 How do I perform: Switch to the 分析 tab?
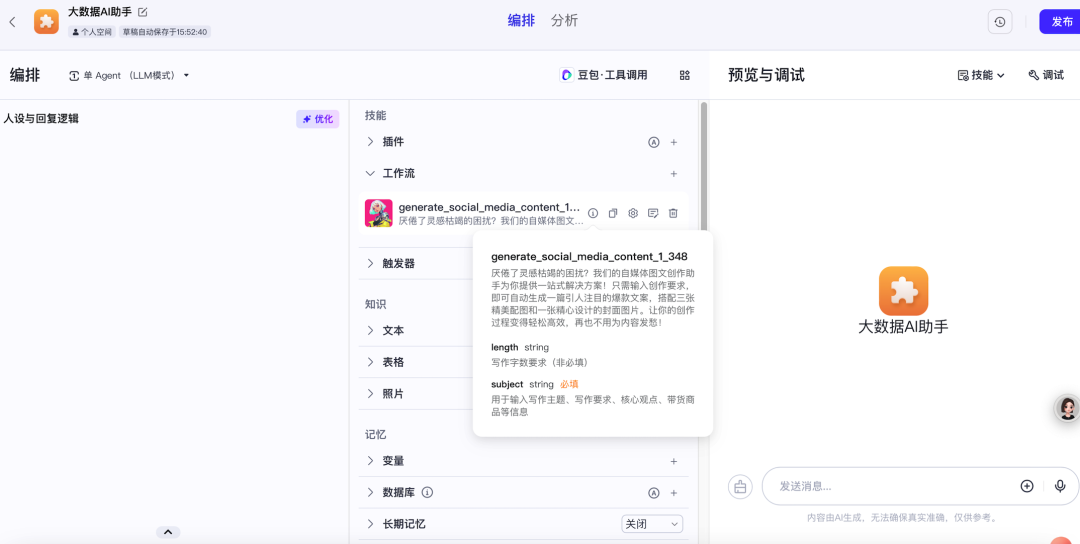564,21
